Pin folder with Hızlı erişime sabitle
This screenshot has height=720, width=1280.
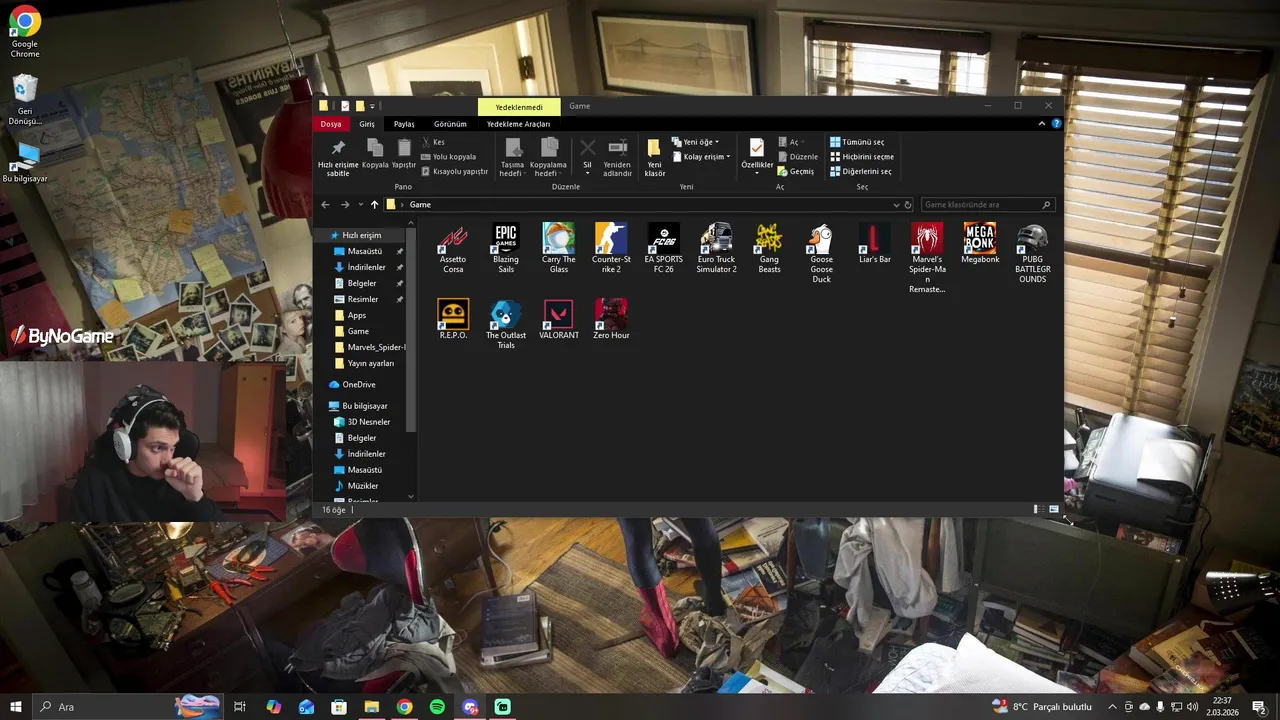pyautogui.click(x=338, y=157)
